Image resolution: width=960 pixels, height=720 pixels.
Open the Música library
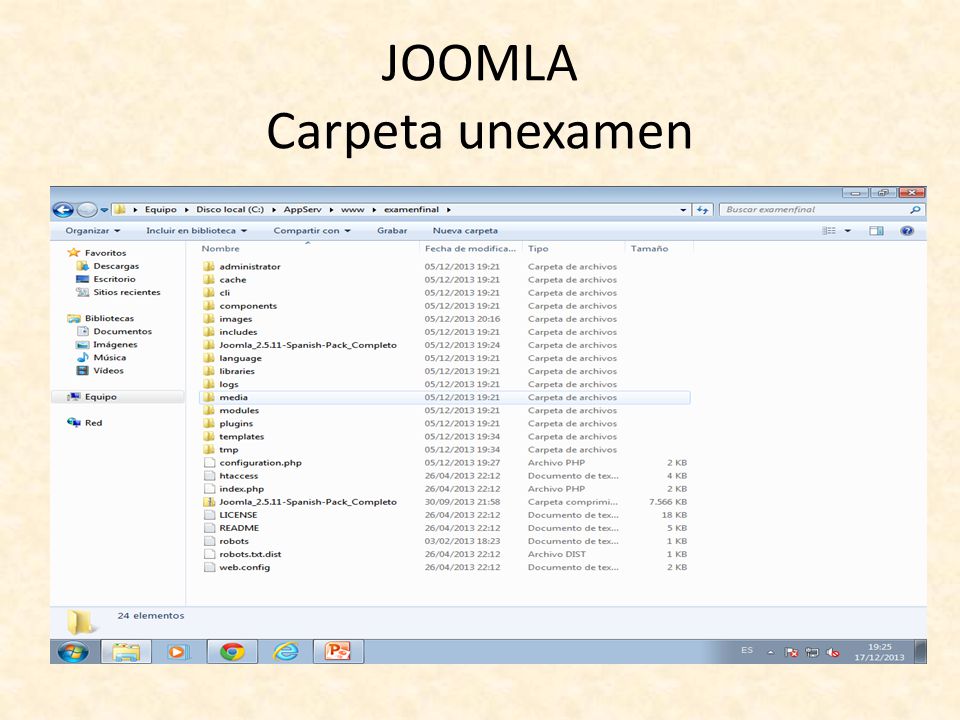click(110, 358)
